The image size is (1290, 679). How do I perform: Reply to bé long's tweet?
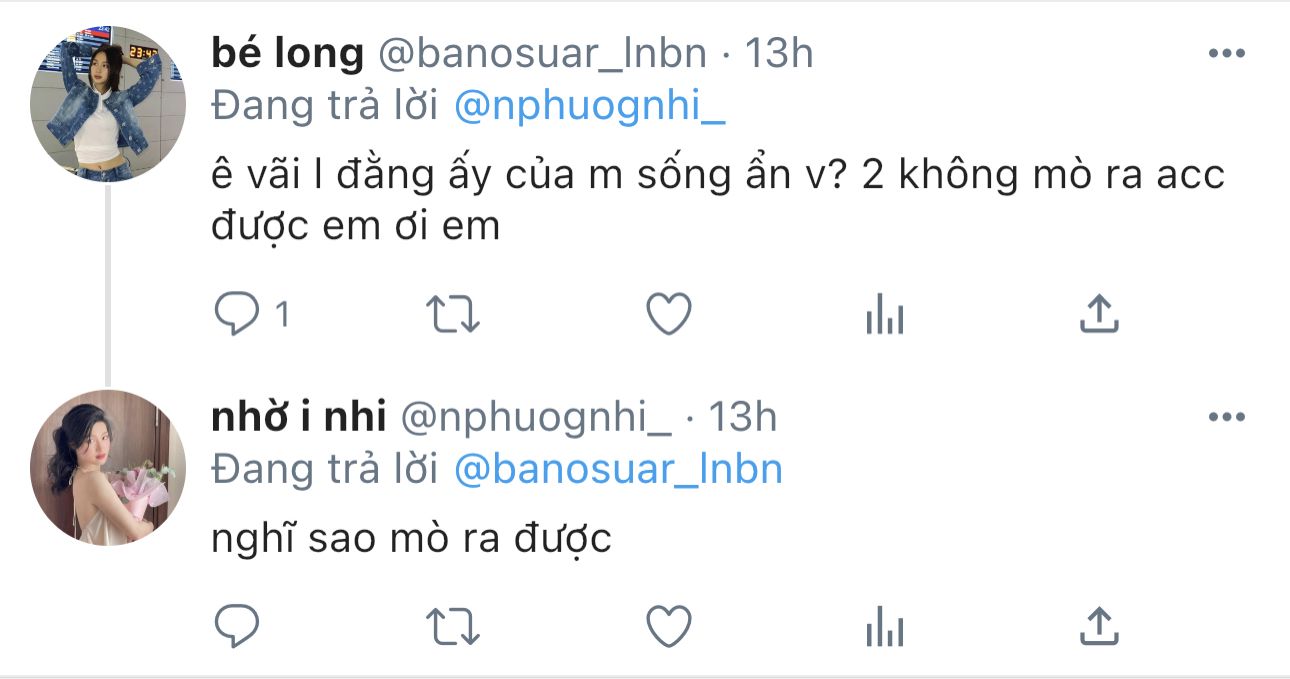[x=238, y=315]
